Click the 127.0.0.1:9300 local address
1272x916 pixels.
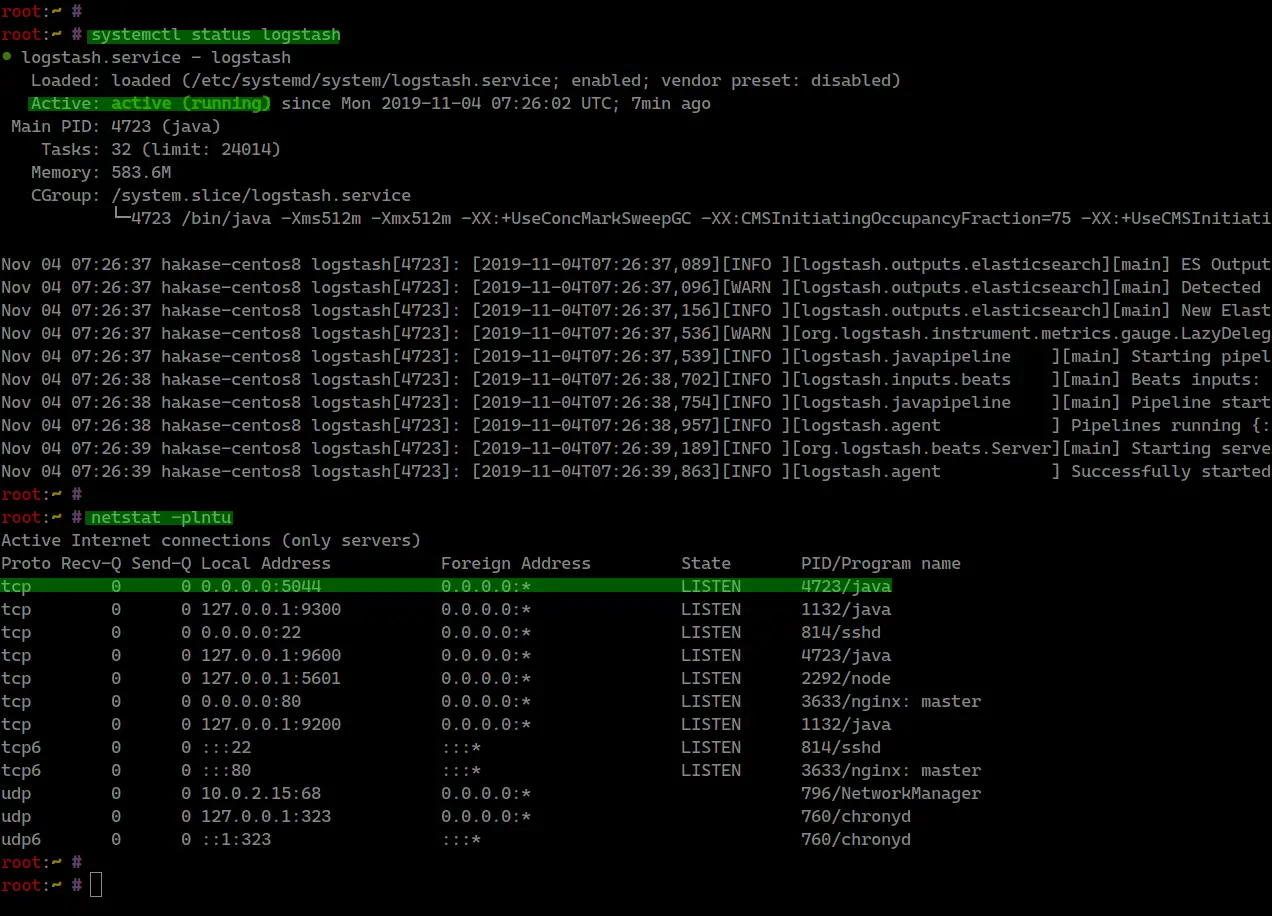(271, 610)
